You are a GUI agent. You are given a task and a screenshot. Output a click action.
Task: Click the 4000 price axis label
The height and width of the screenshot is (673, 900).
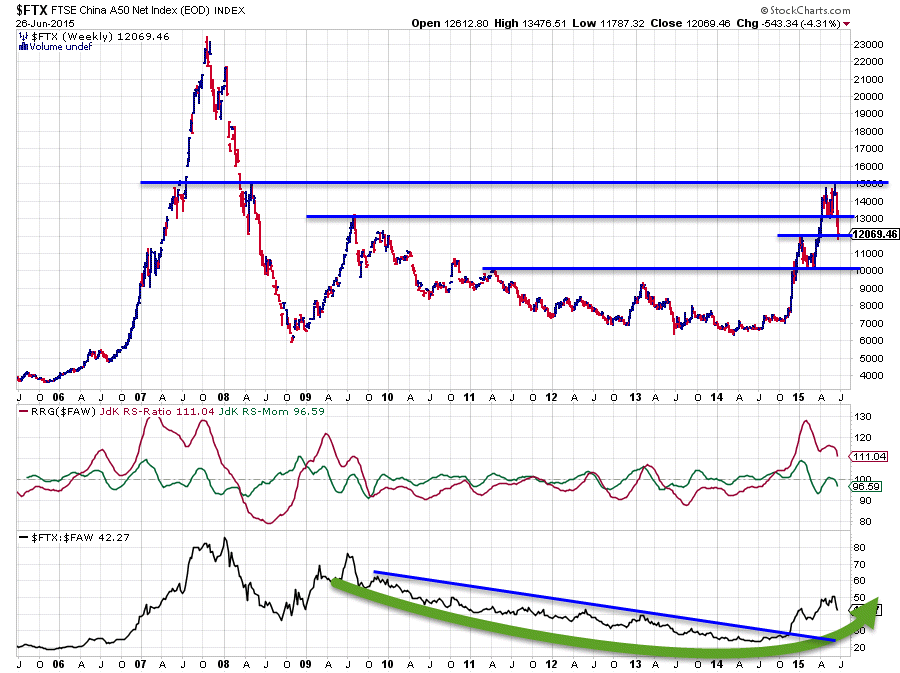871,376
